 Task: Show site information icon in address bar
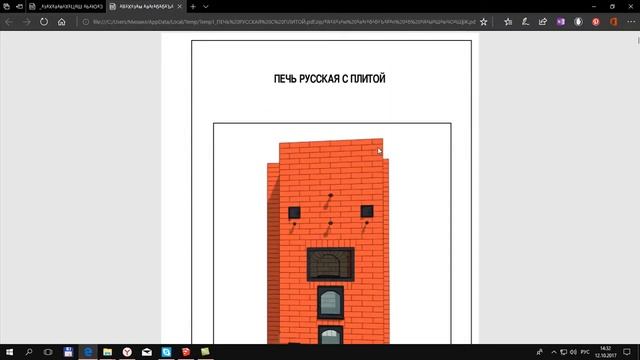[86, 22]
